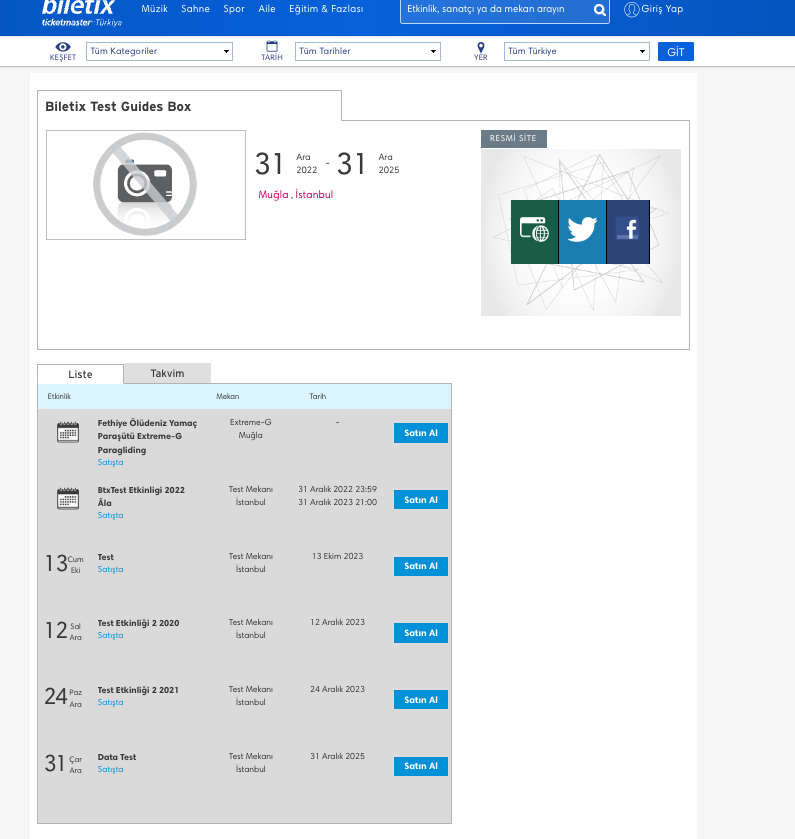This screenshot has width=795, height=839.
Task: Click Satın Al for Fethiye Ölüdeniz Paragliding
Action: (x=421, y=433)
